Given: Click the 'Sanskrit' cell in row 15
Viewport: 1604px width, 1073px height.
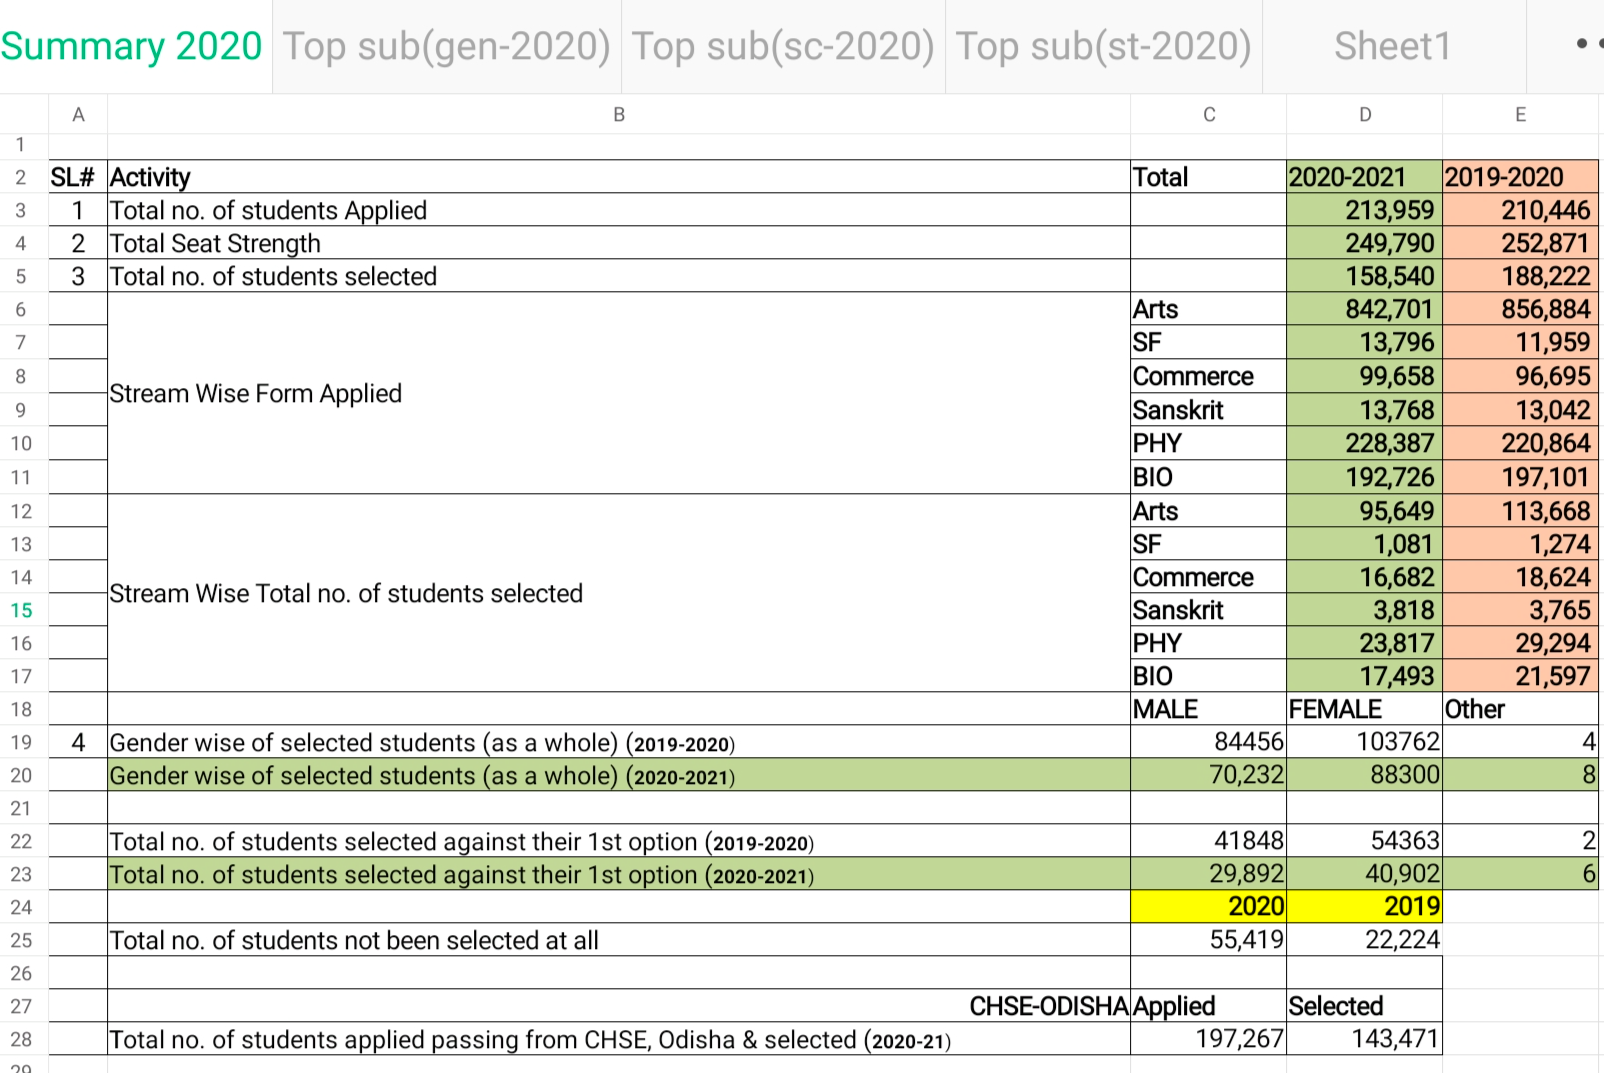Looking at the screenshot, I should [1209, 610].
